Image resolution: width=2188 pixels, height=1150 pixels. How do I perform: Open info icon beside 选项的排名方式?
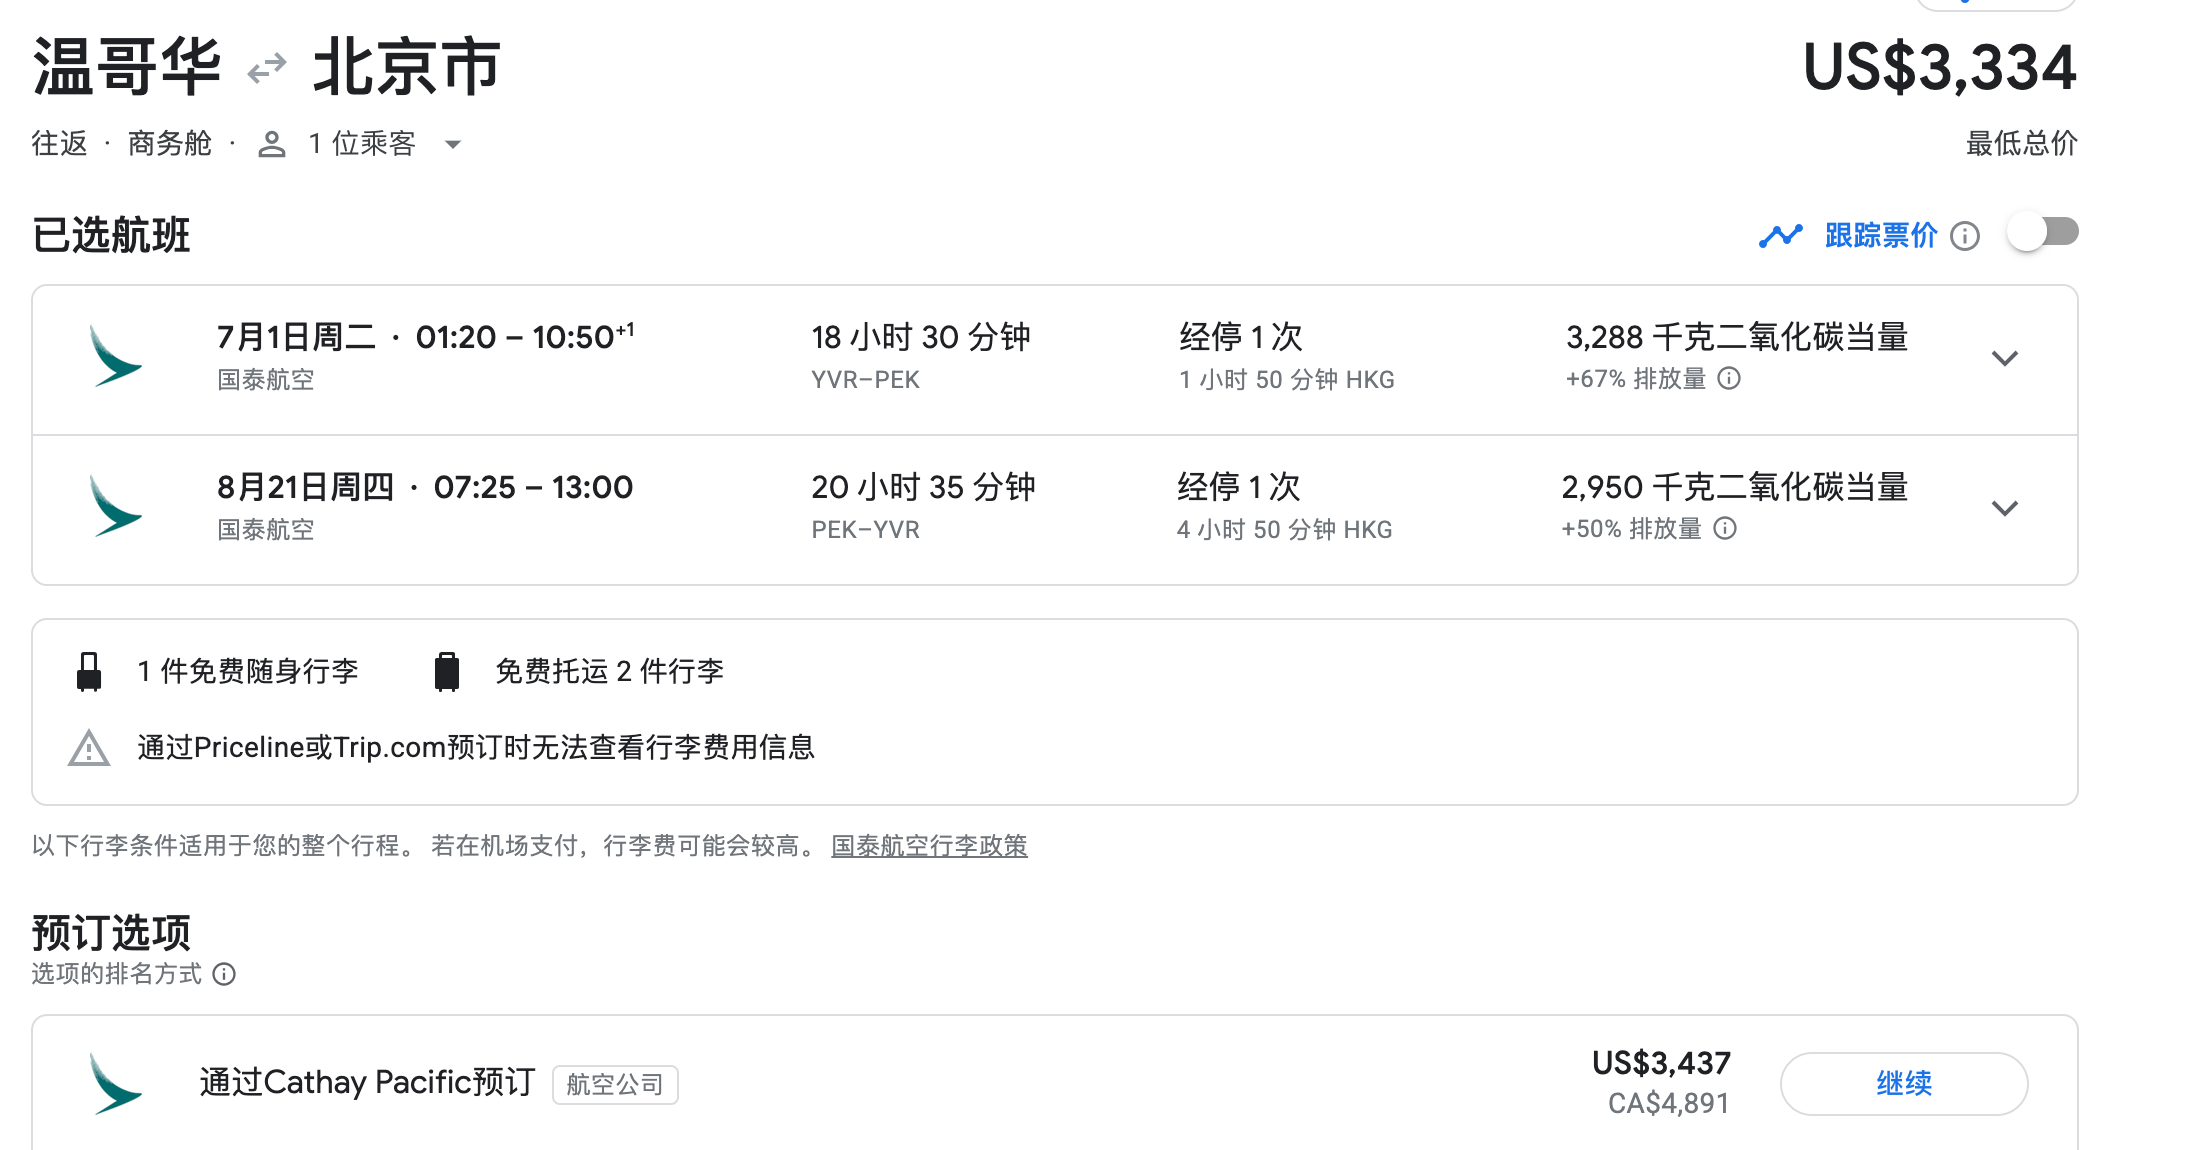point(224,974)
